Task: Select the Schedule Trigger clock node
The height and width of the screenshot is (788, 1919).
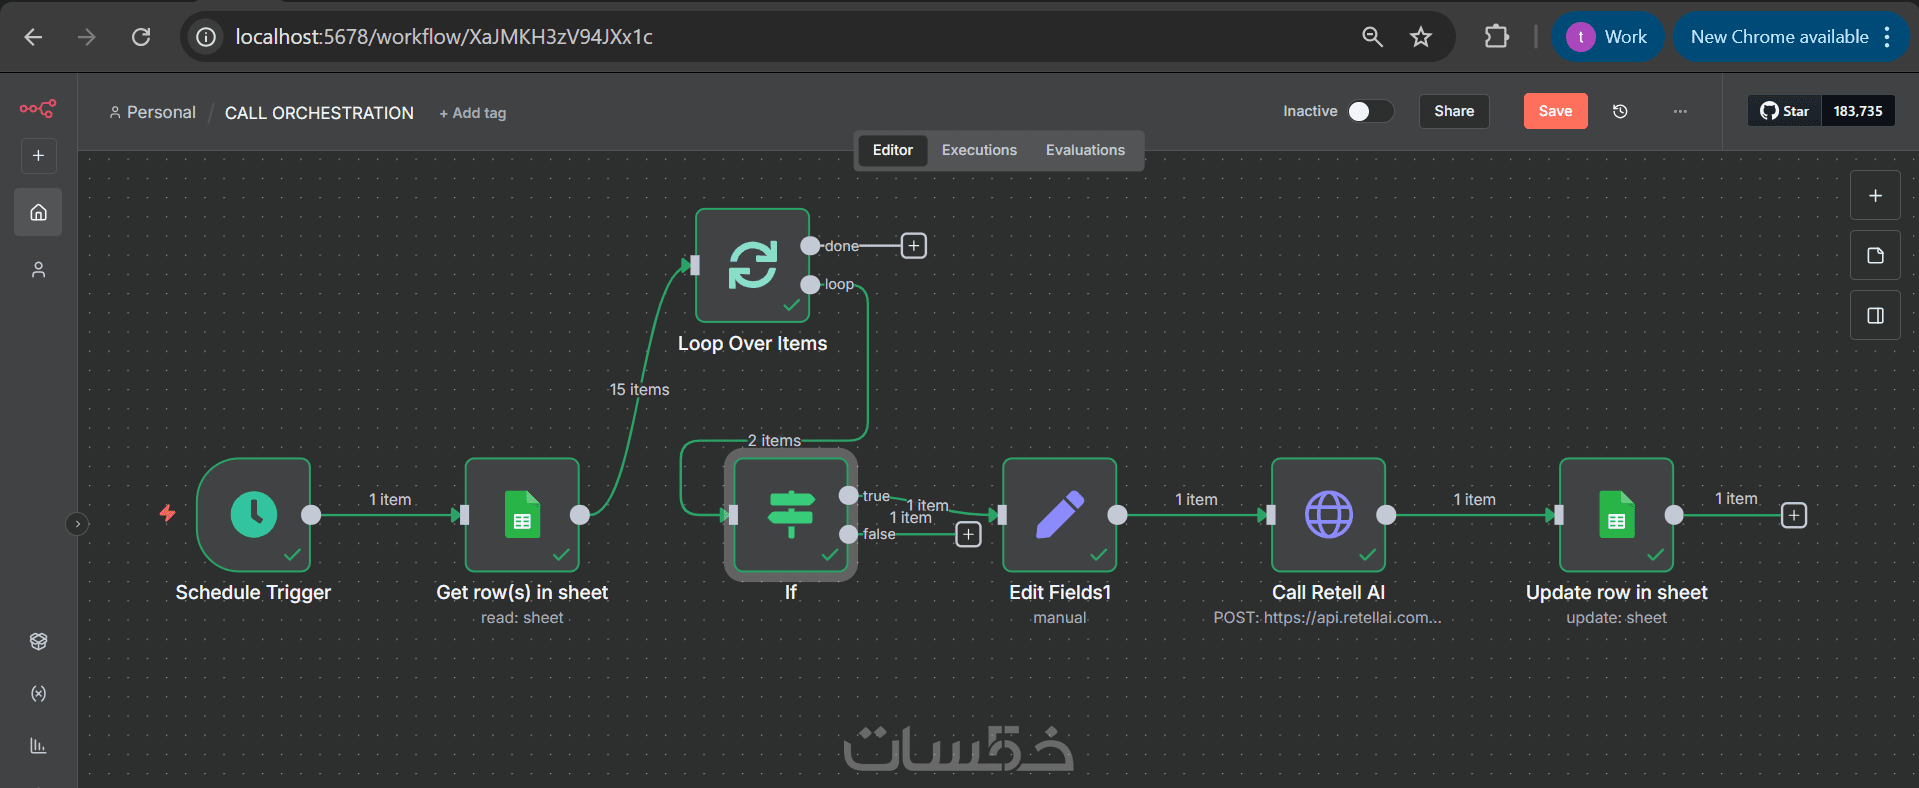Action: click(x=254, y=515)
